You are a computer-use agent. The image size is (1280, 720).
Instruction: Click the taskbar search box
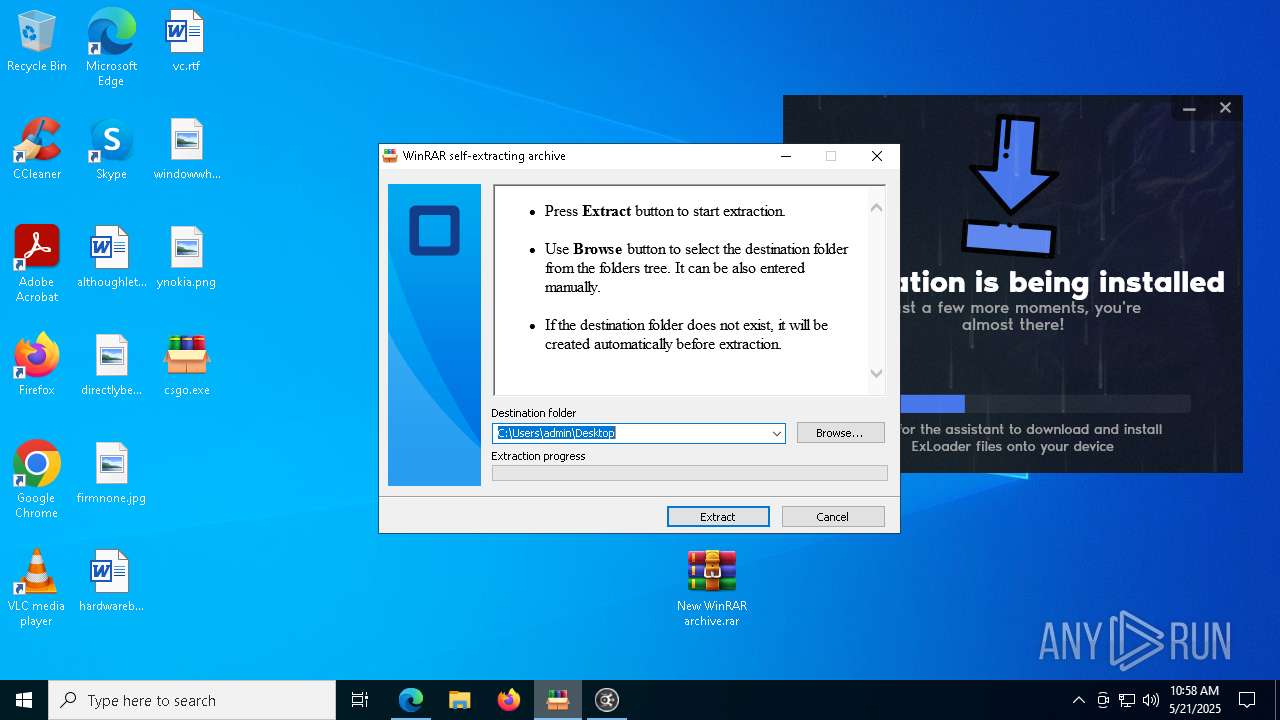[192, 700]
